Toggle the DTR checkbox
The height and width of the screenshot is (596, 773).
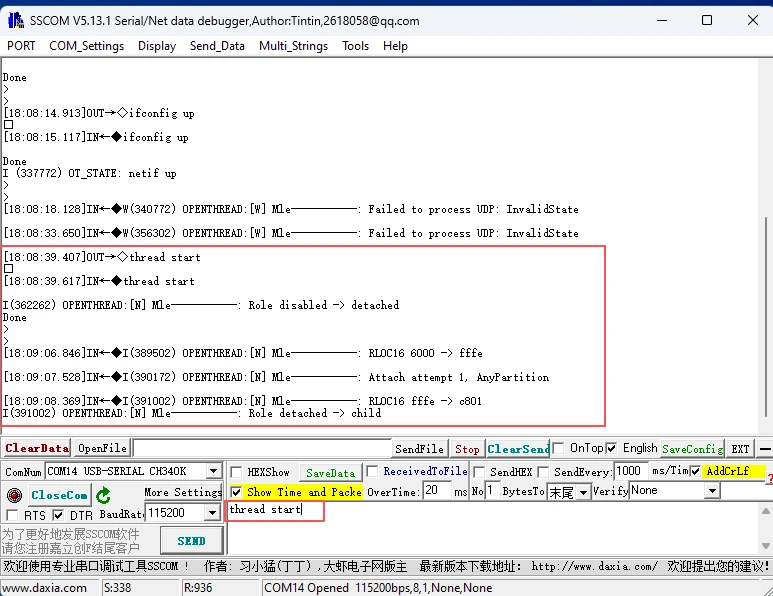click(x=58, y=515)
